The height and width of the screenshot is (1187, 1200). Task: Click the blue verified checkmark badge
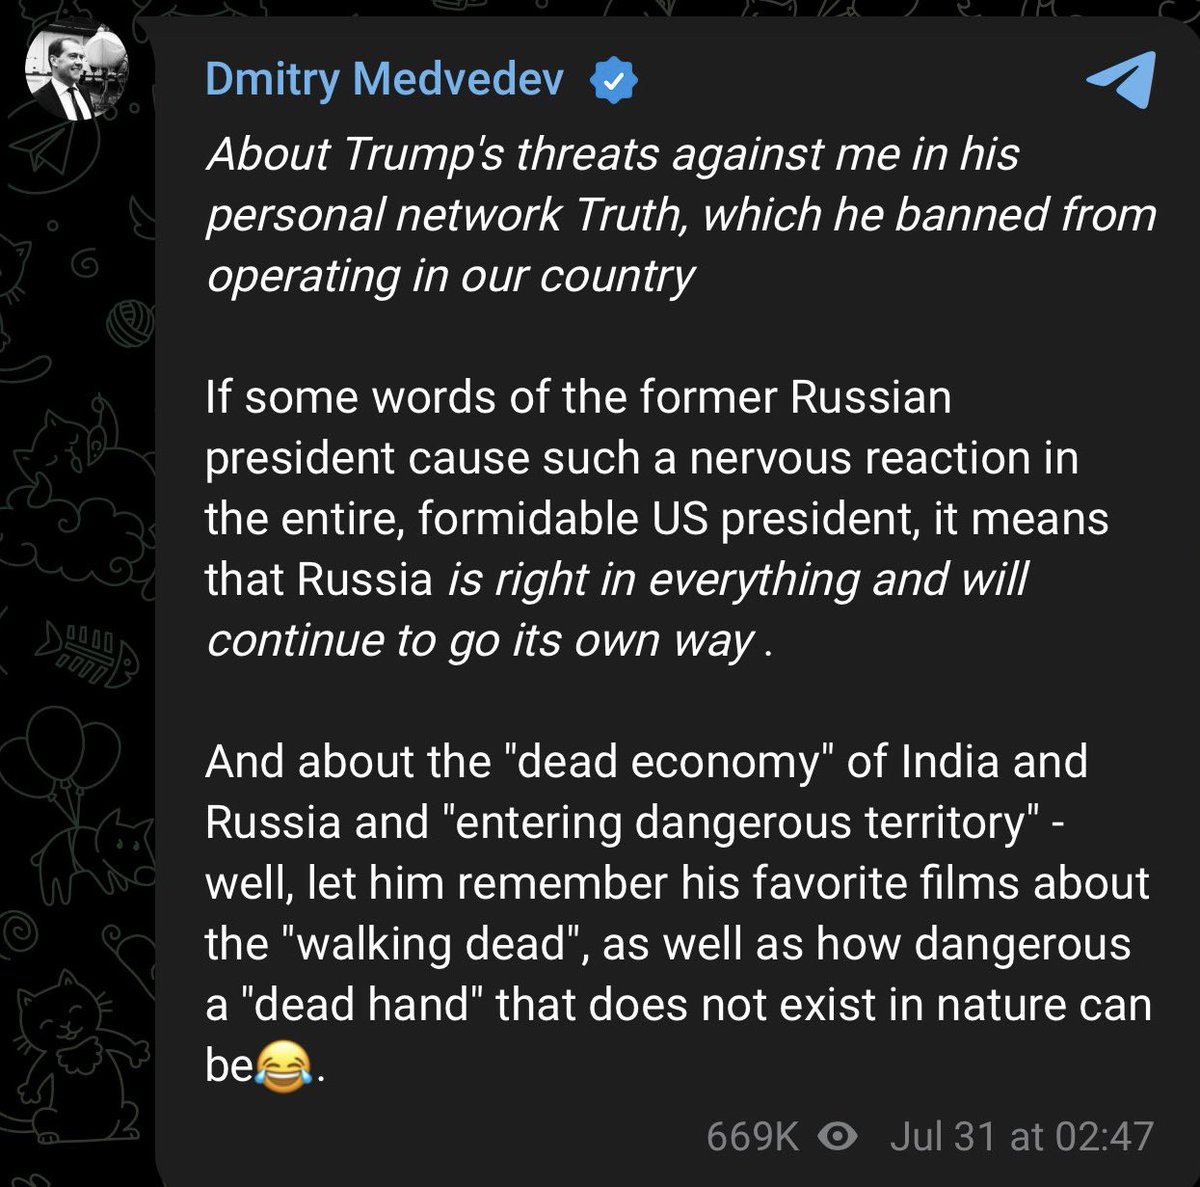pyautogui.click(x=615, y=81)
